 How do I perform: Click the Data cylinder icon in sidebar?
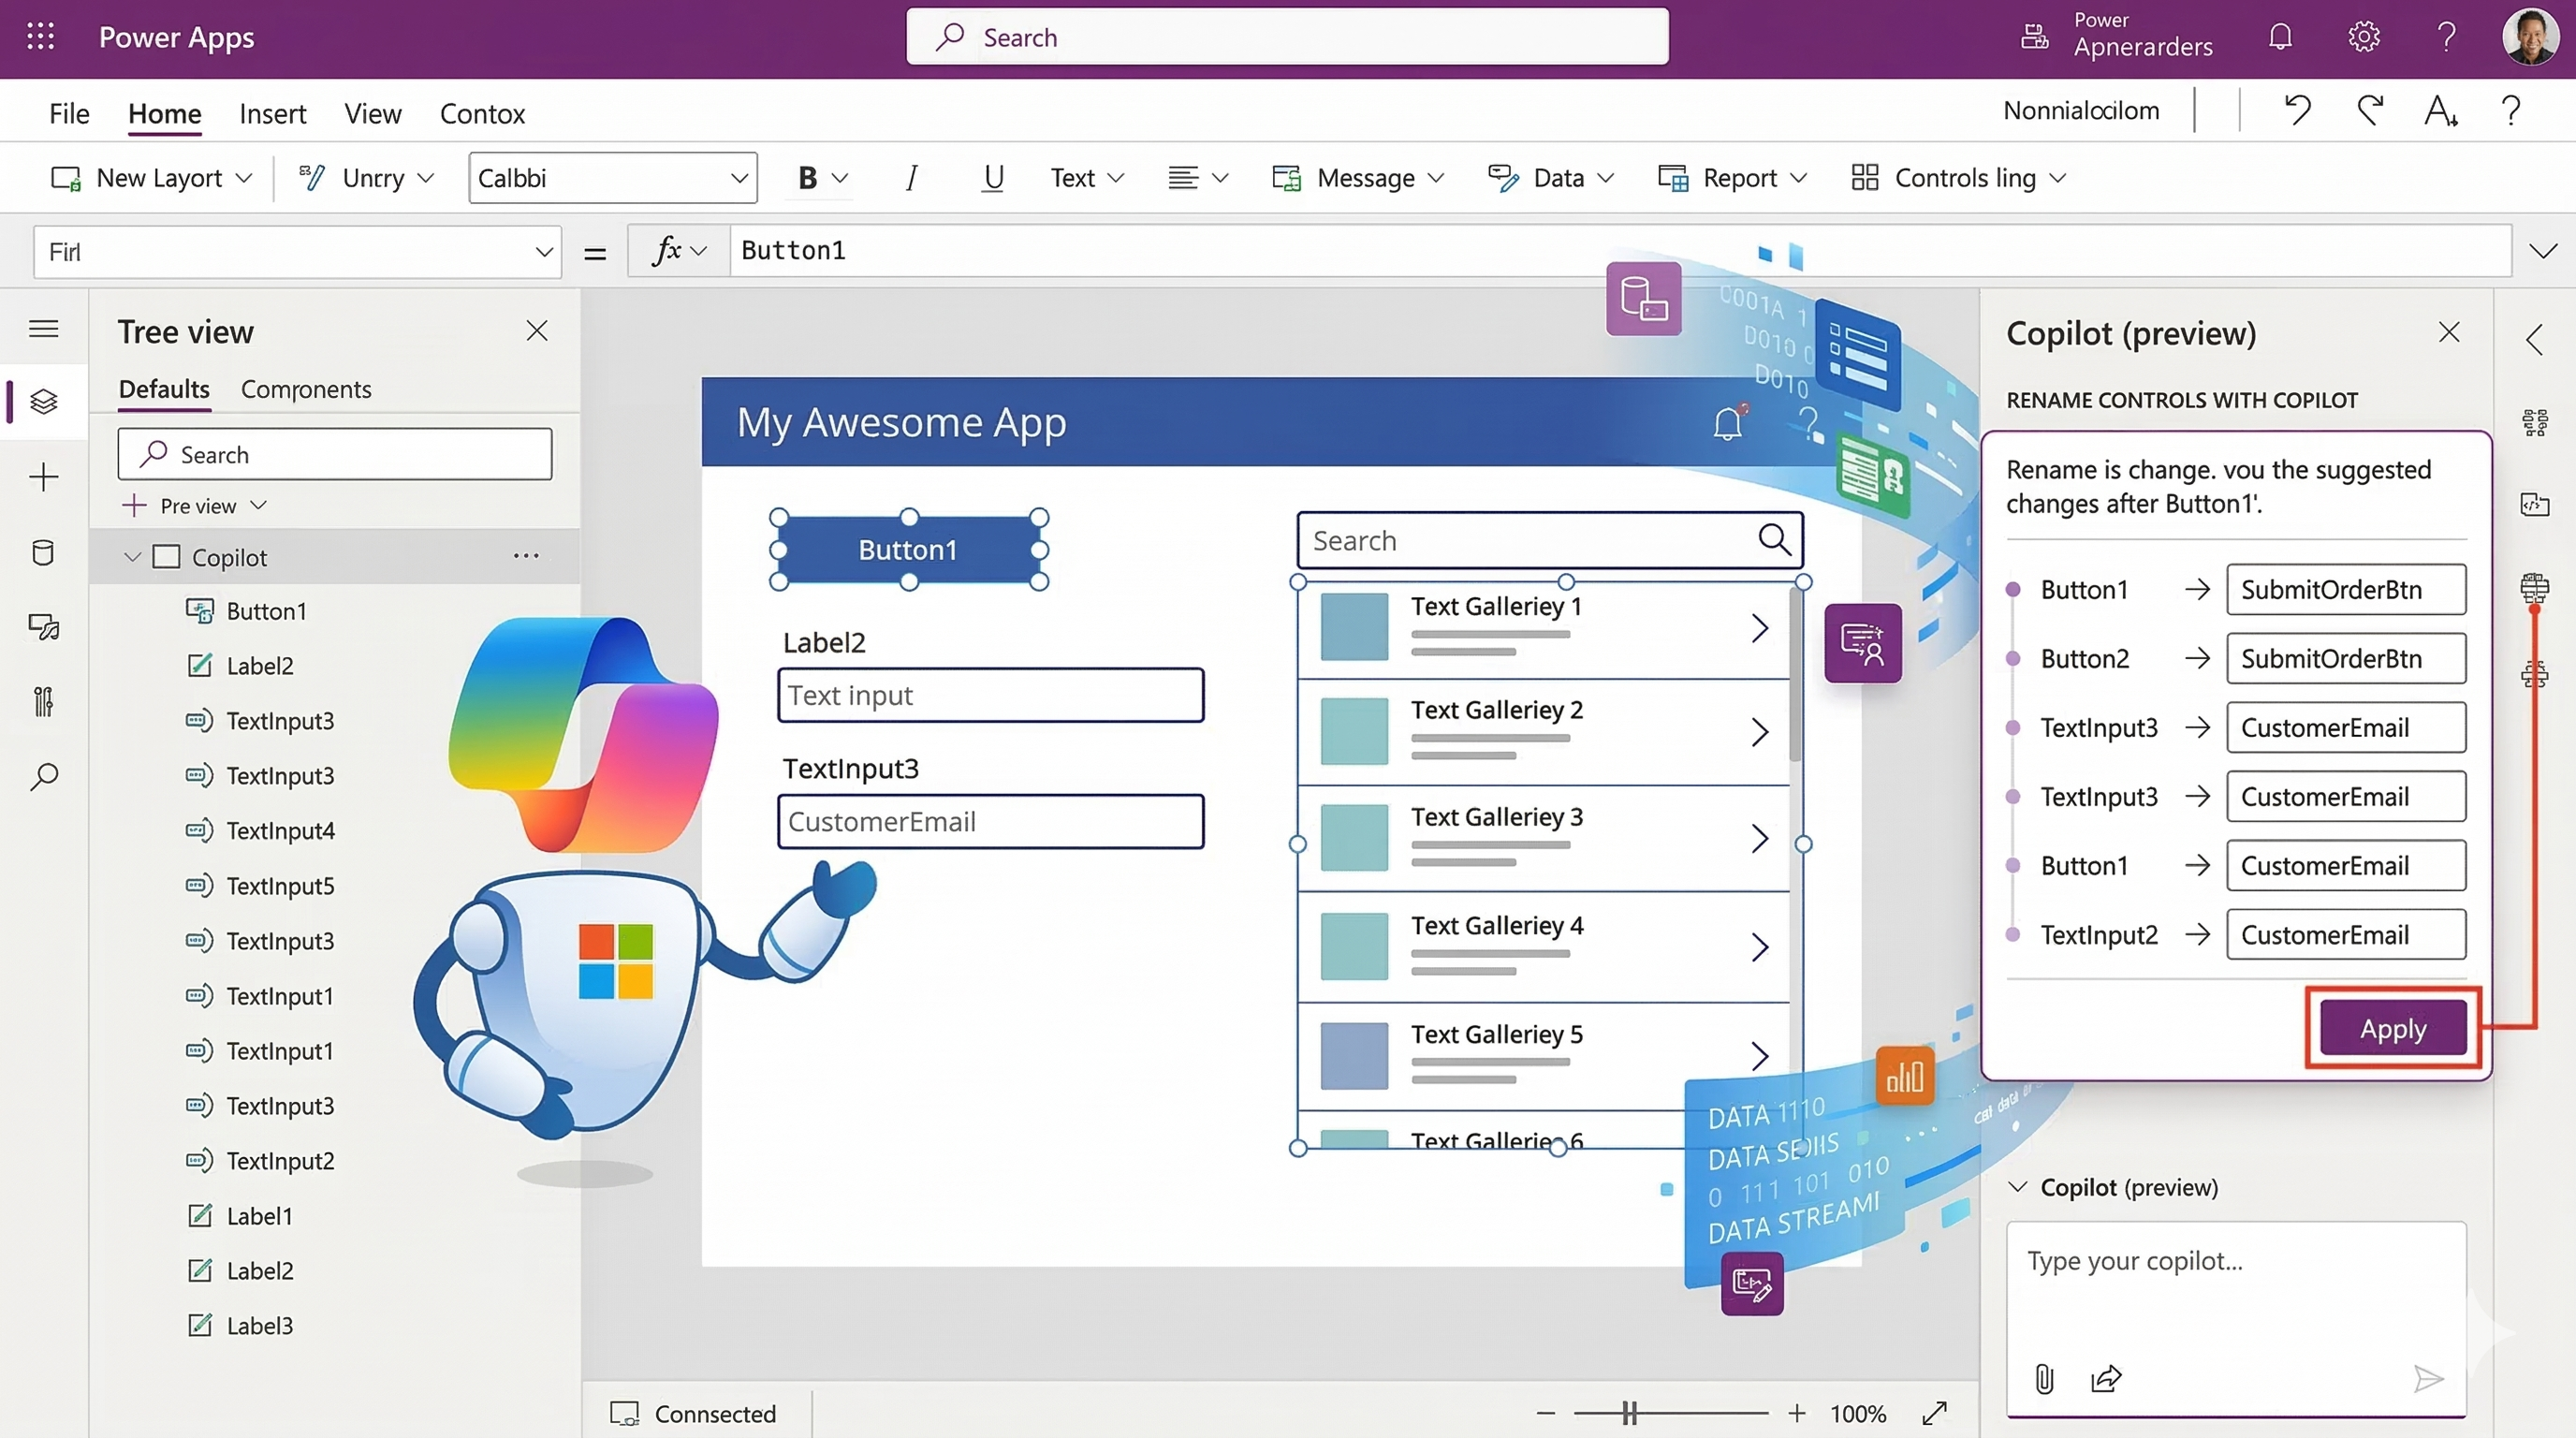(x=43, y=553)
